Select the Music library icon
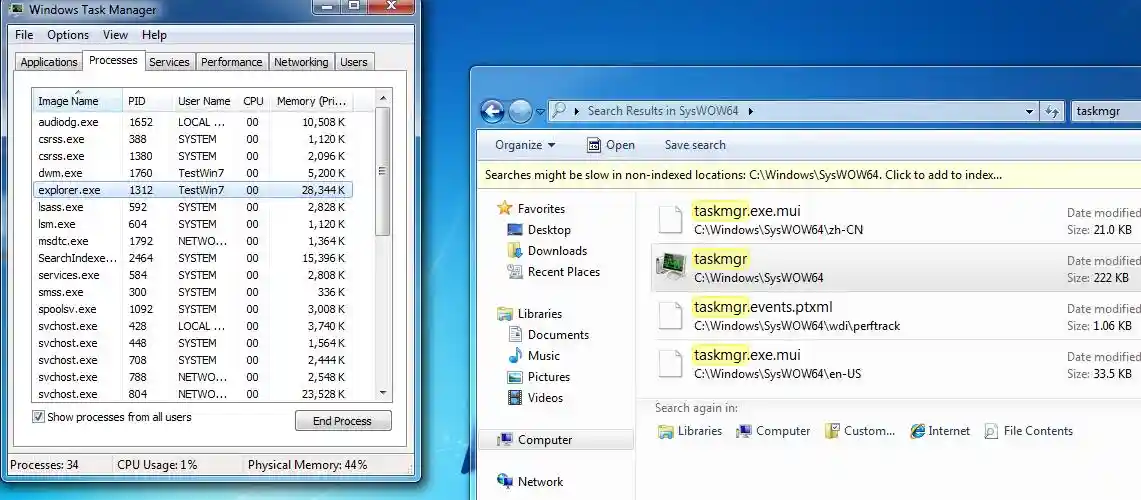Screen dimensions: 1141x500 tap(515, 356)
